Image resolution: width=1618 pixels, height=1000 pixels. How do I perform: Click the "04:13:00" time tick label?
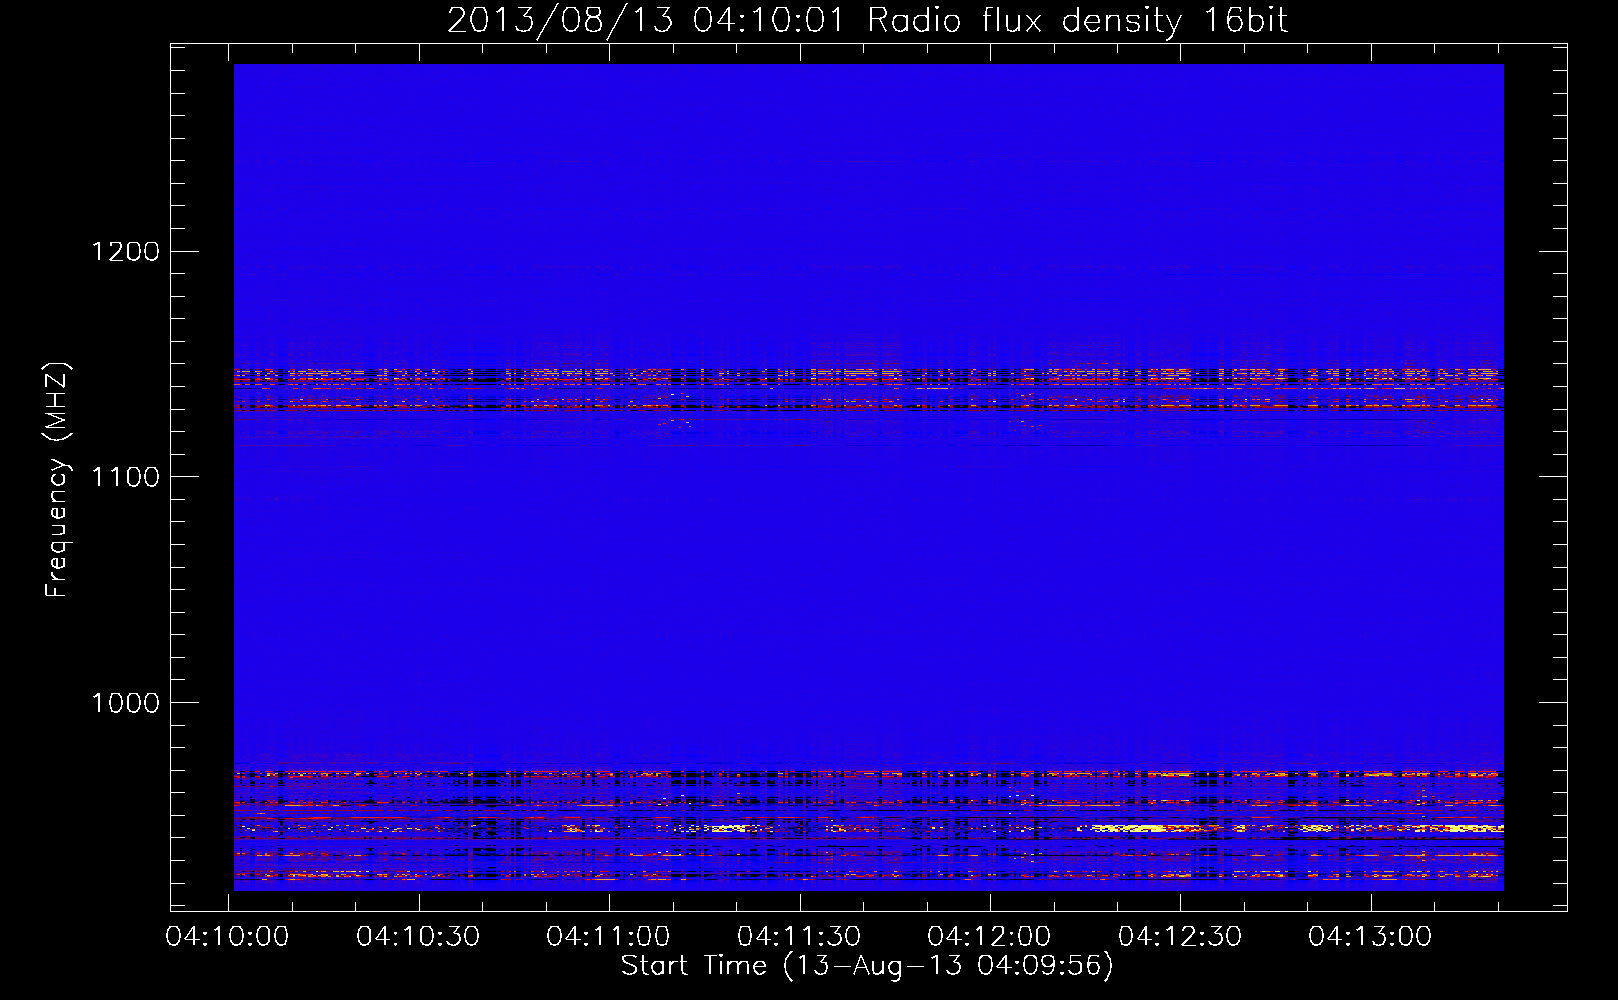(1370, 937)
